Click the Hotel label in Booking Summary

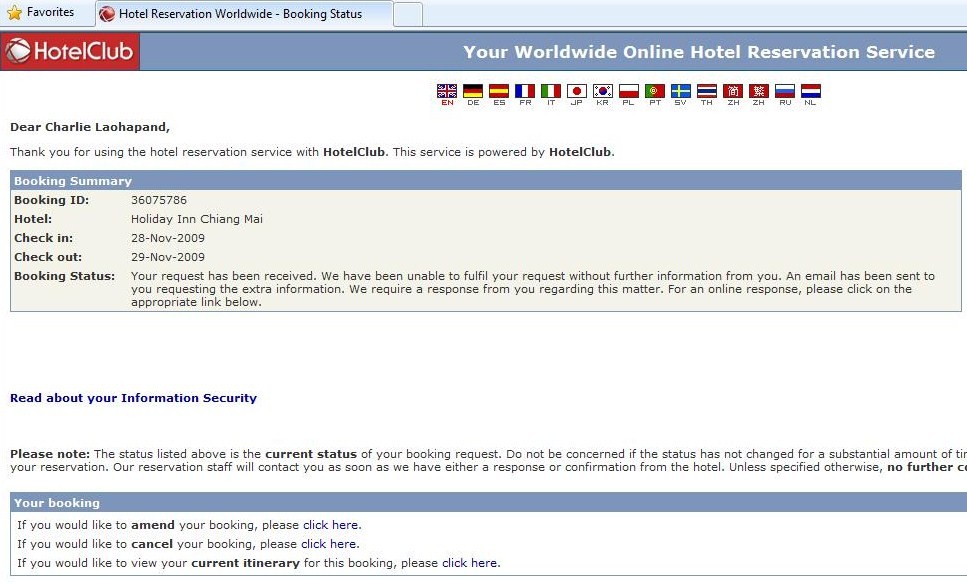pyautogui.click(x=33, y=219)
